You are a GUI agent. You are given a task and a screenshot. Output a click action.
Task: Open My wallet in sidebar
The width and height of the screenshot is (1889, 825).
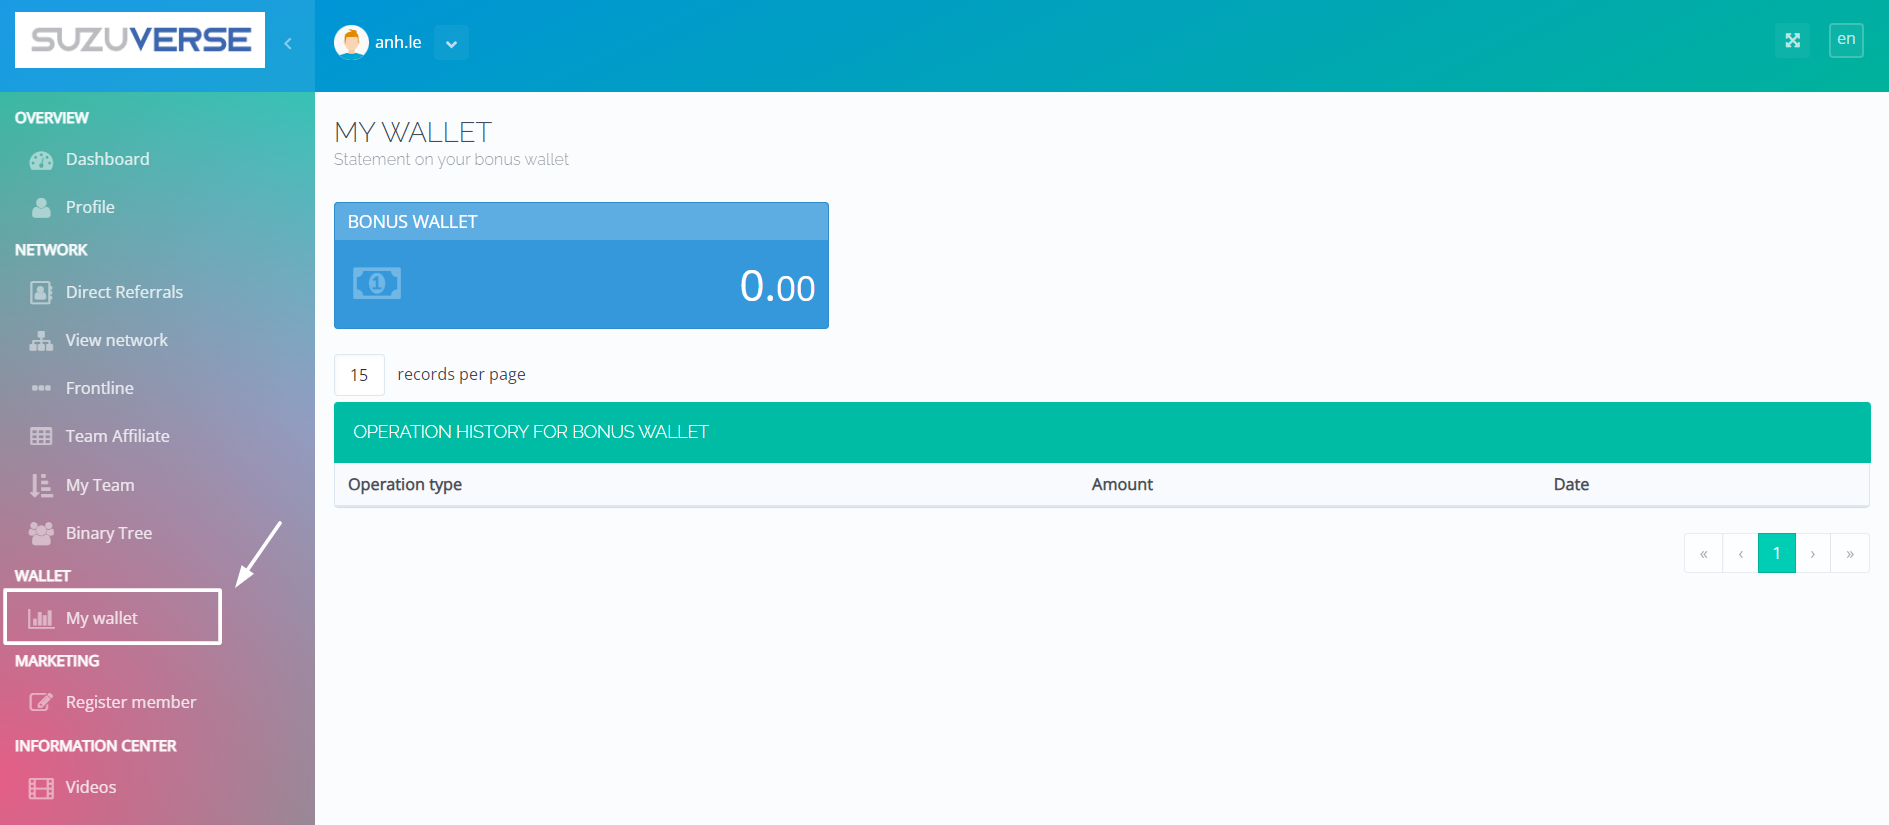(102, 618)
